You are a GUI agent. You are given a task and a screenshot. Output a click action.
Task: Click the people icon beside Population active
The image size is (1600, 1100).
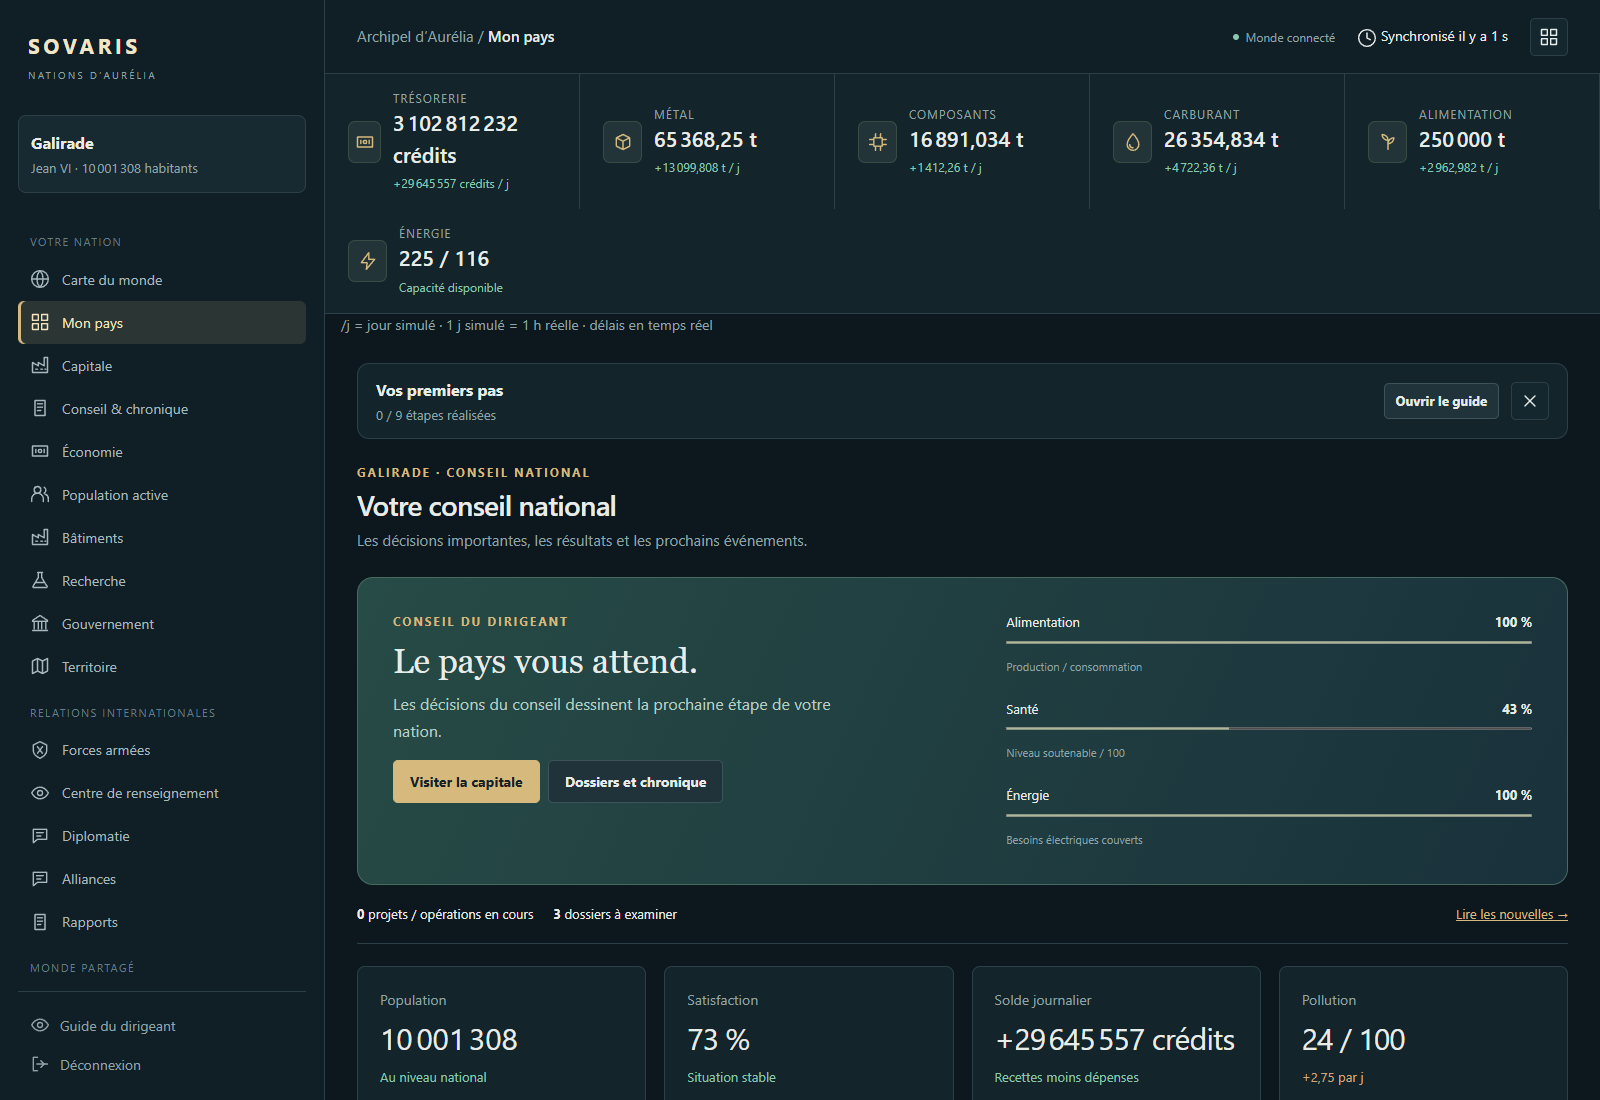40,494
